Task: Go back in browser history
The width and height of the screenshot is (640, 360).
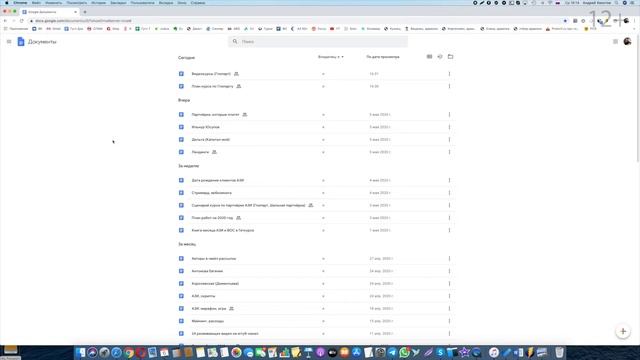Action: point(5,21)
